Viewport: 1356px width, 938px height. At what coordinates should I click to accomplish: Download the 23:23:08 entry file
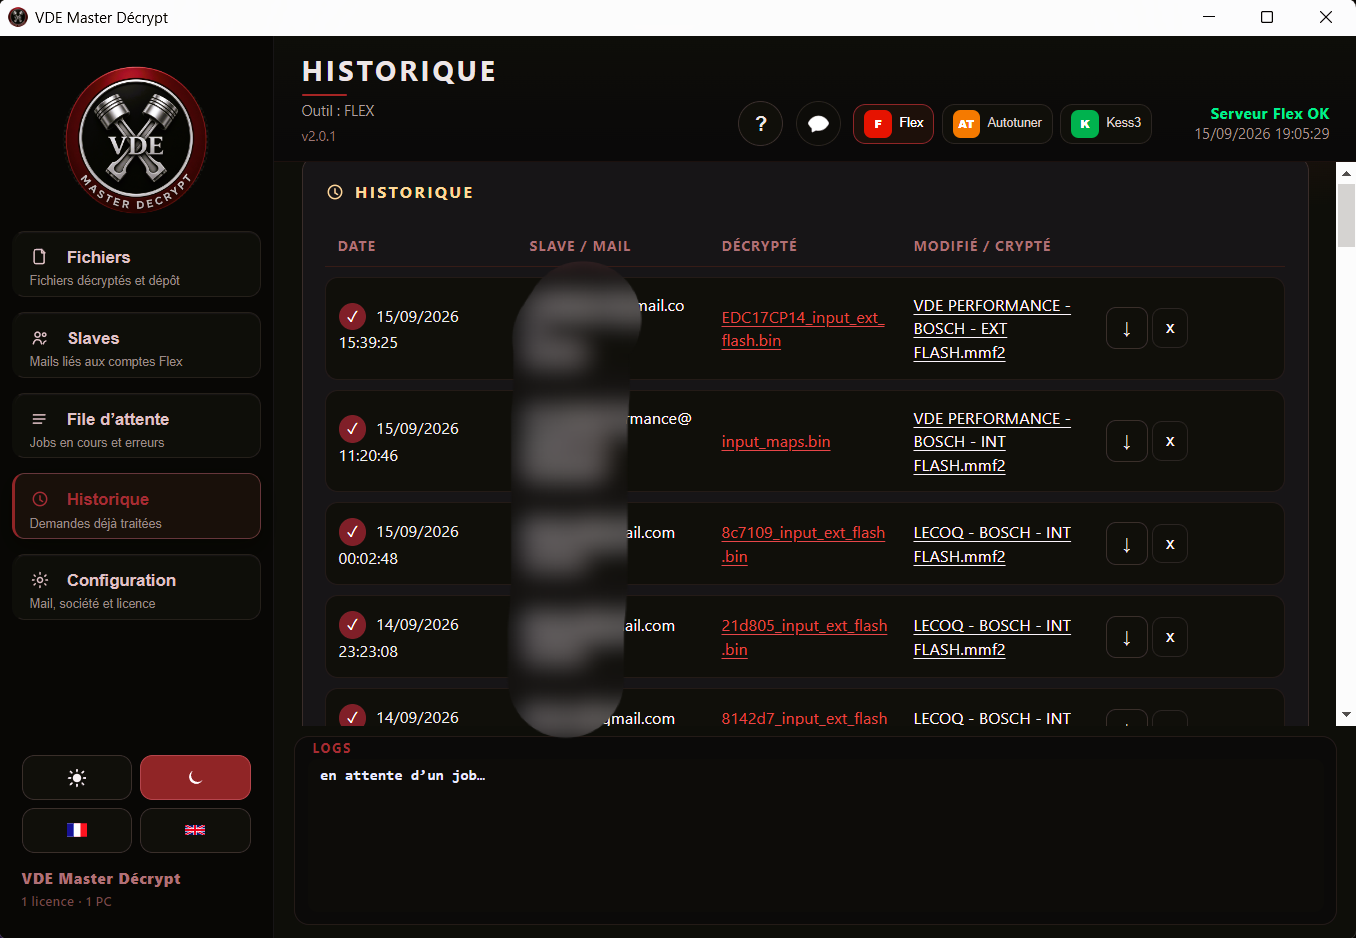click(1127, 637)
